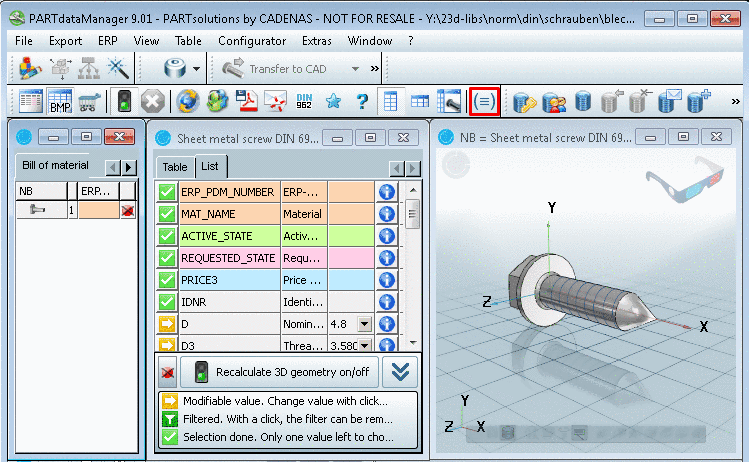749x462 pixels.
Task: Click the colorful blocks icon in top toolbar
Action: 31,68
